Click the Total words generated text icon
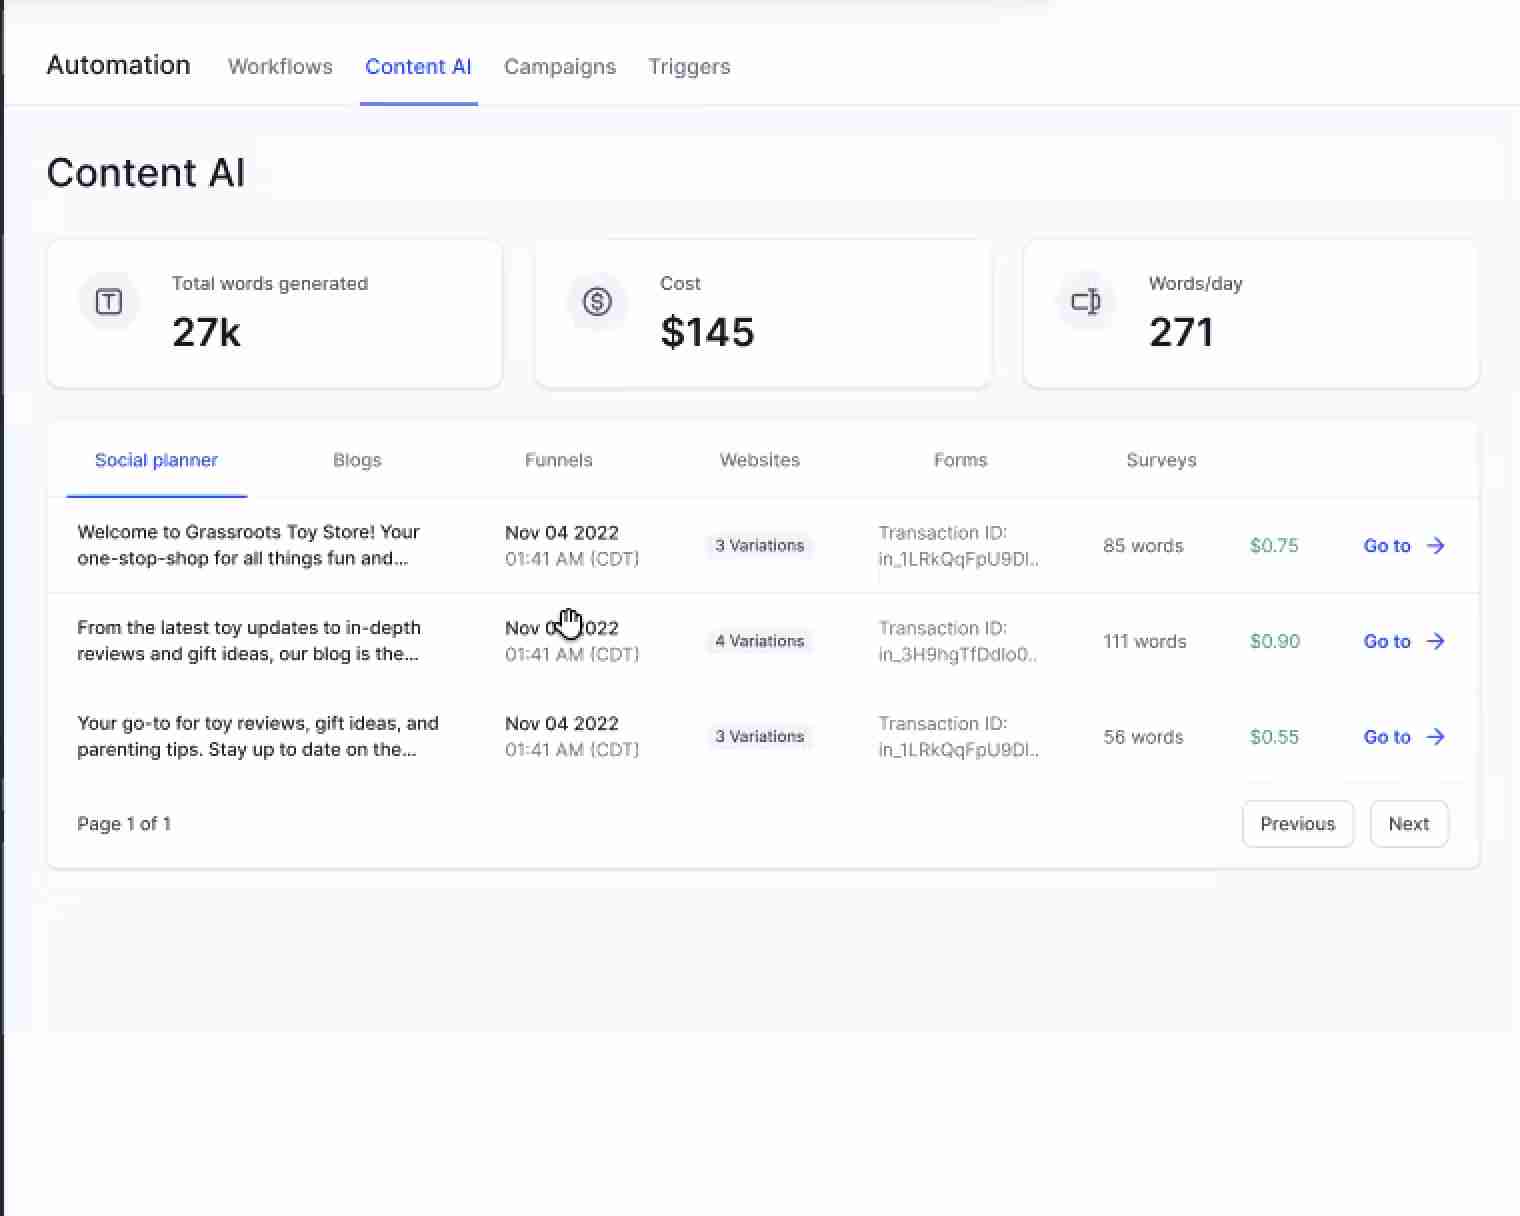The width and height of the screenshot is (1520, 1216). pos(109,302)
